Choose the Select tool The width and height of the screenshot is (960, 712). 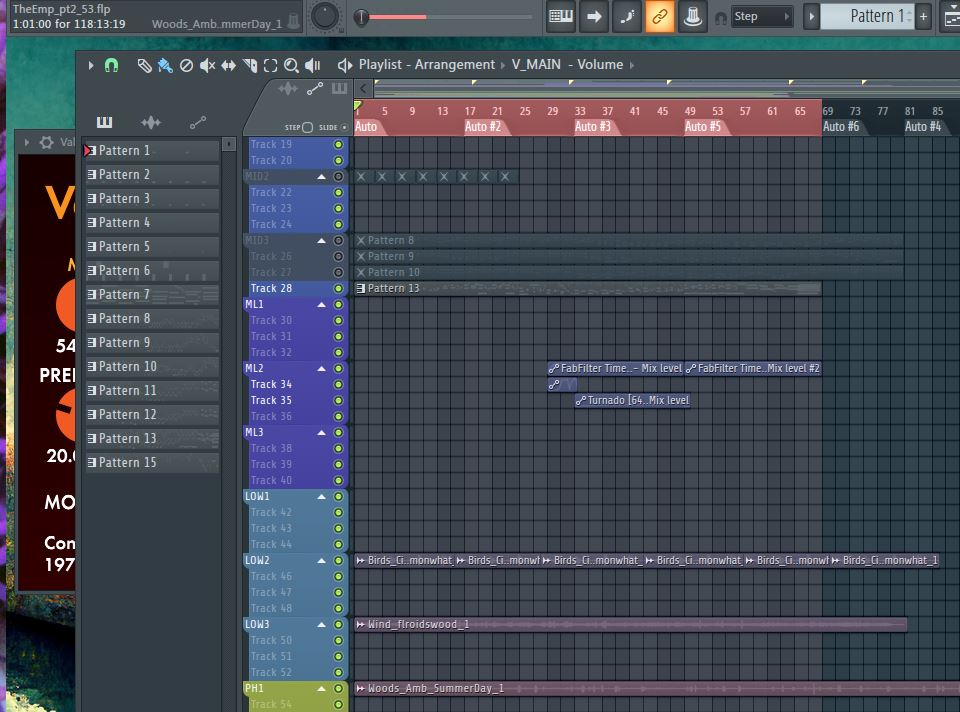270,66
